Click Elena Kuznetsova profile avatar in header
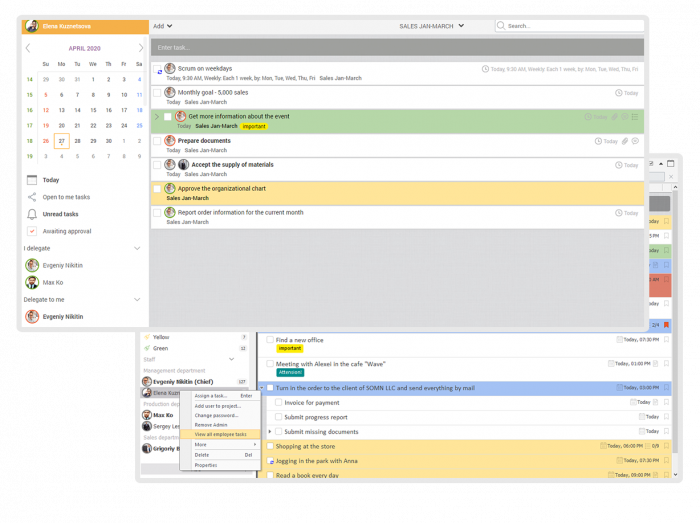The image size is (700, 523). coord(32,26)
